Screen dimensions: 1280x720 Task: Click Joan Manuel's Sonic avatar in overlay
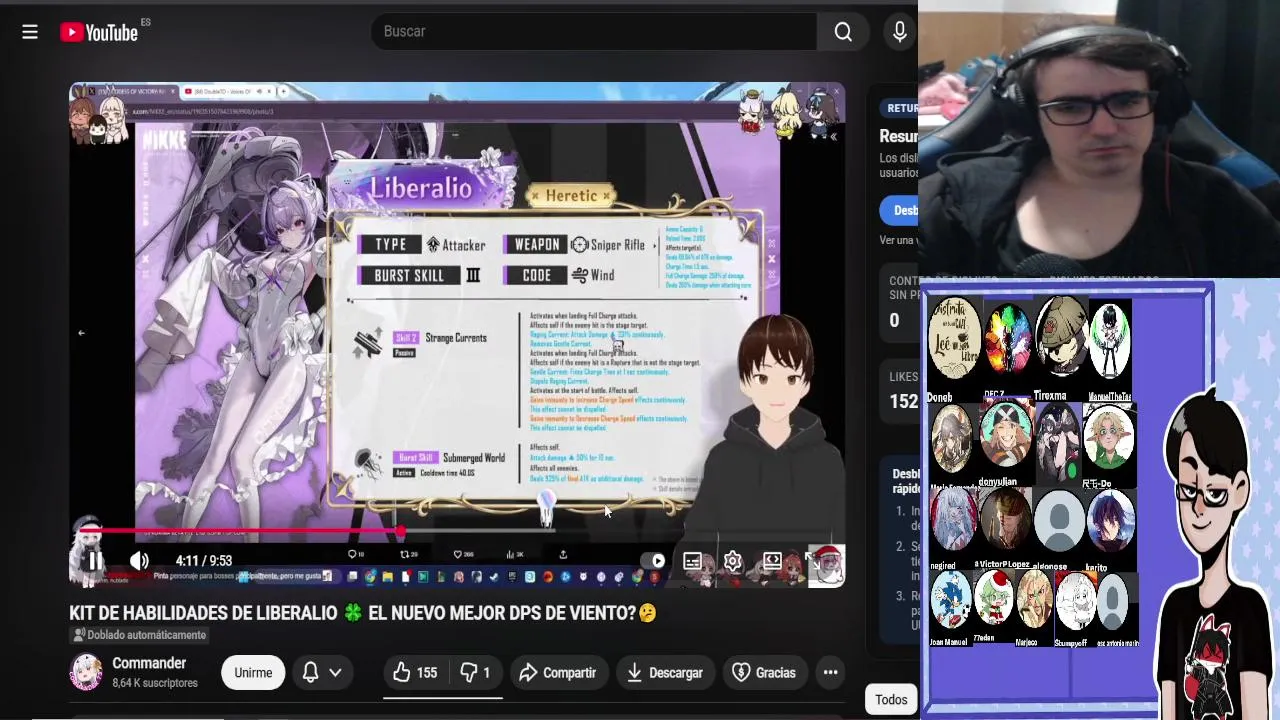click(950, 600)
